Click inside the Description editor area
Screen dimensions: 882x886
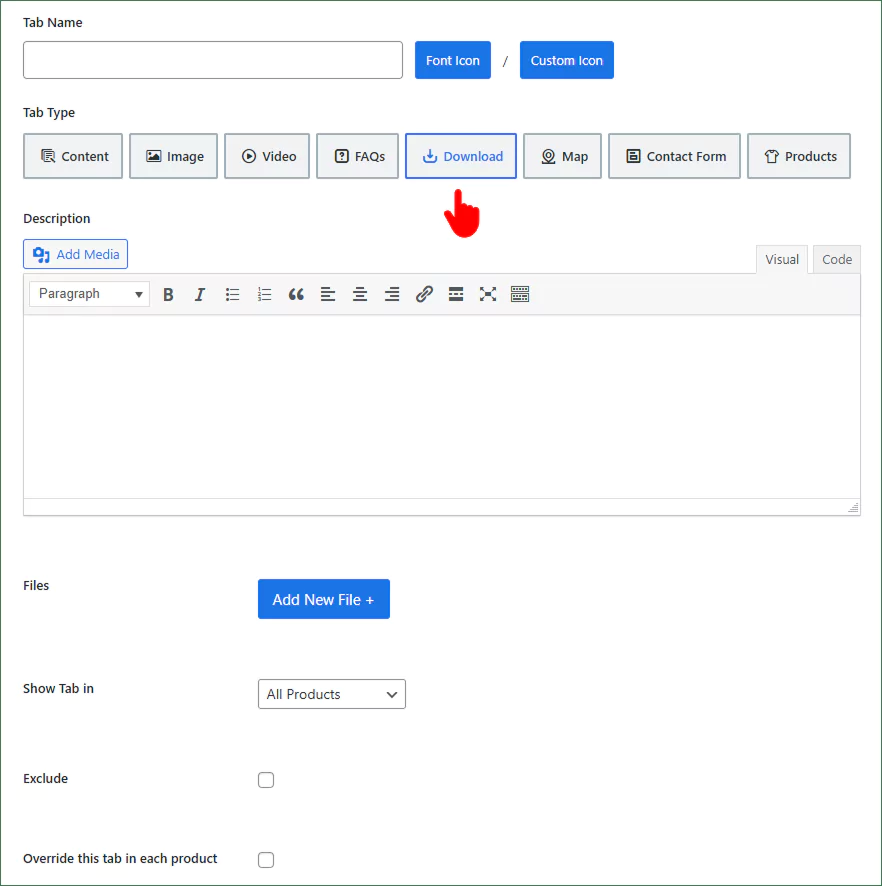(x=442, y=407)
